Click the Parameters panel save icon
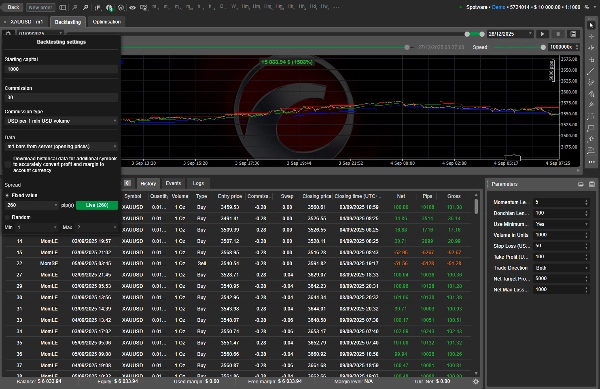This screenshot has height=389, width=600. pyautogui.click(x=592, y=184)
